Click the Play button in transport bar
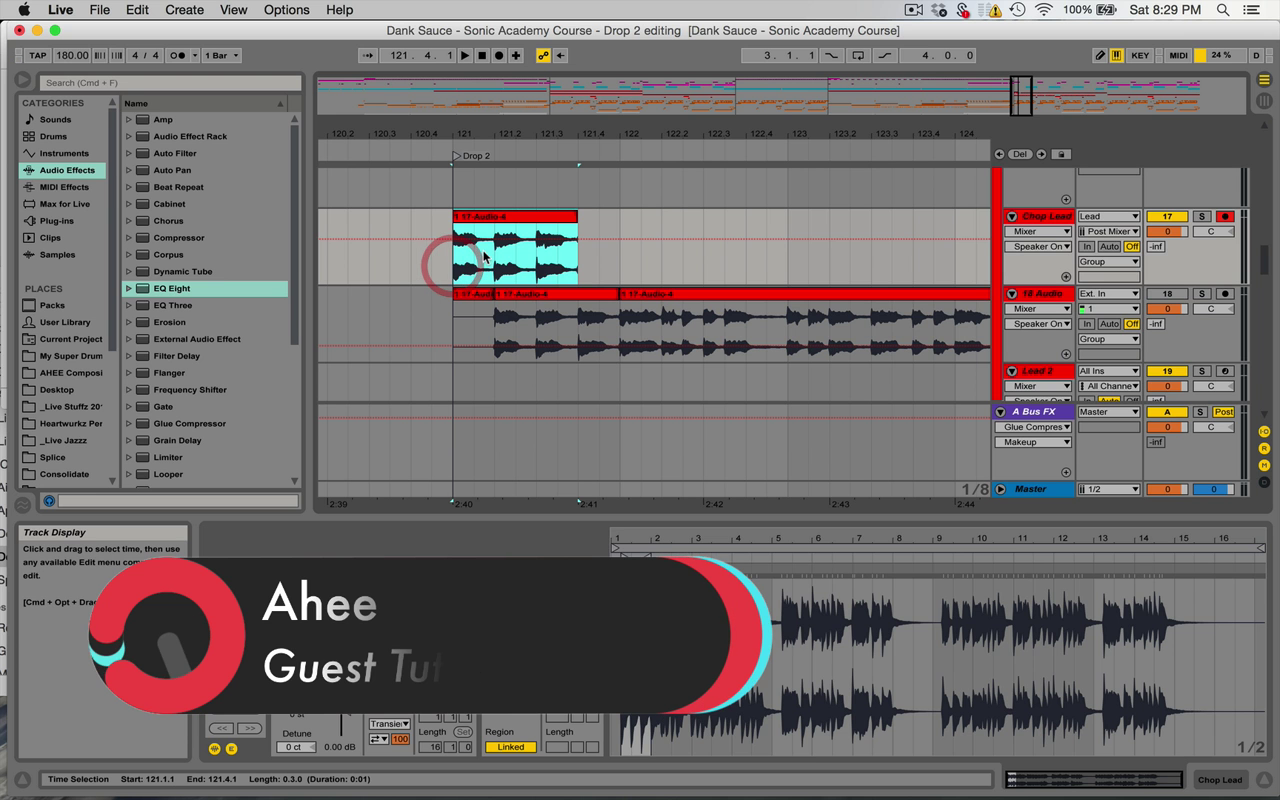The image size is (1280, 800). point(465,56)
